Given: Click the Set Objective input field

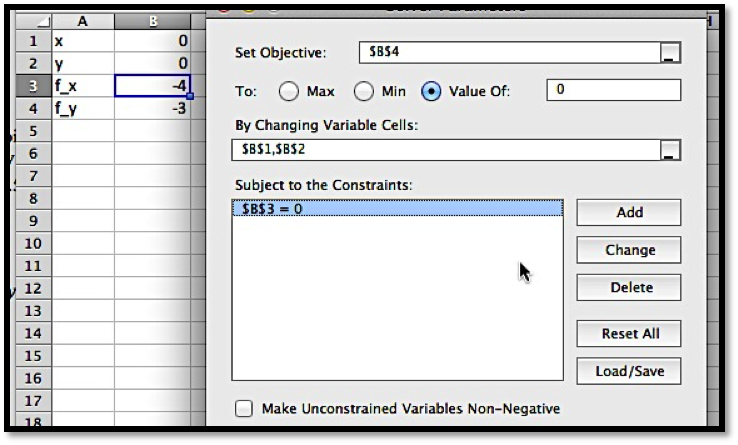Looking at the screenshot, I should tap(508, 53).
